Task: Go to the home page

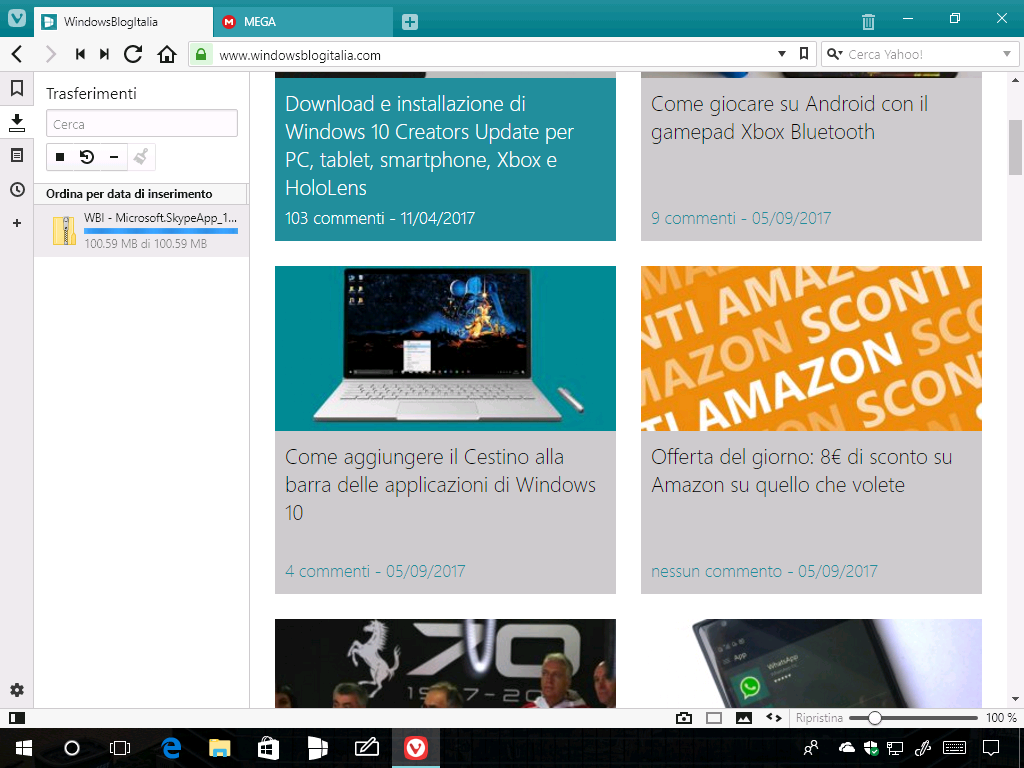Action: point(167,54)
